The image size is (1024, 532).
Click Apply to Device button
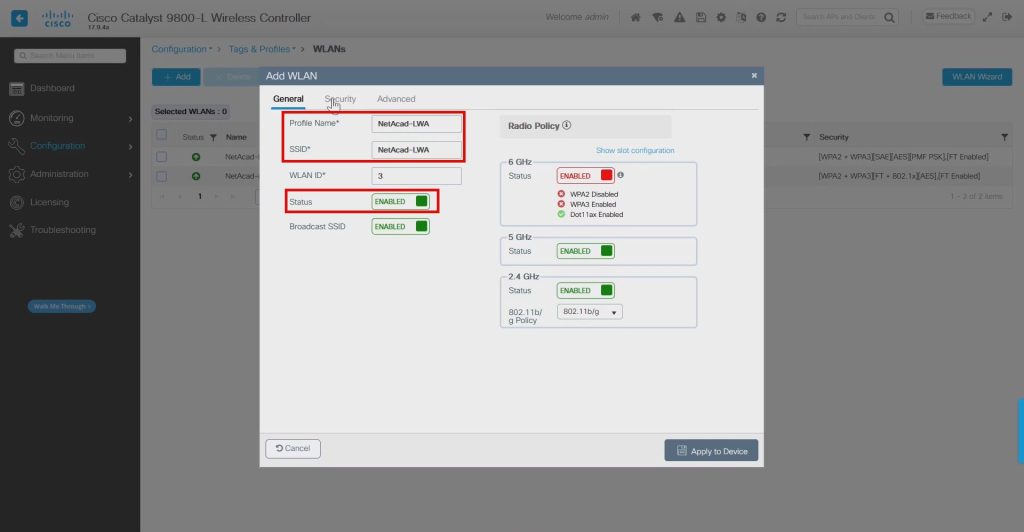point(711,450)
